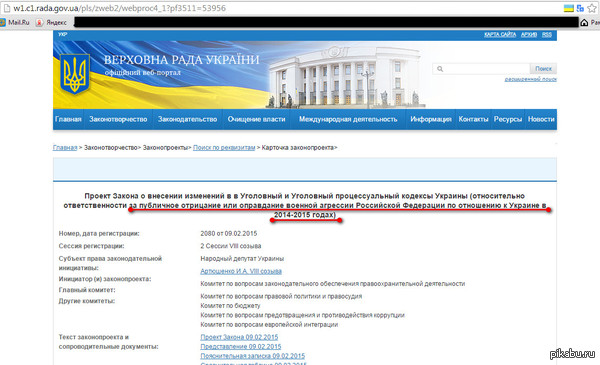
Task: Open the Ресурсы menu item
Action: click(x=508, y=119)
